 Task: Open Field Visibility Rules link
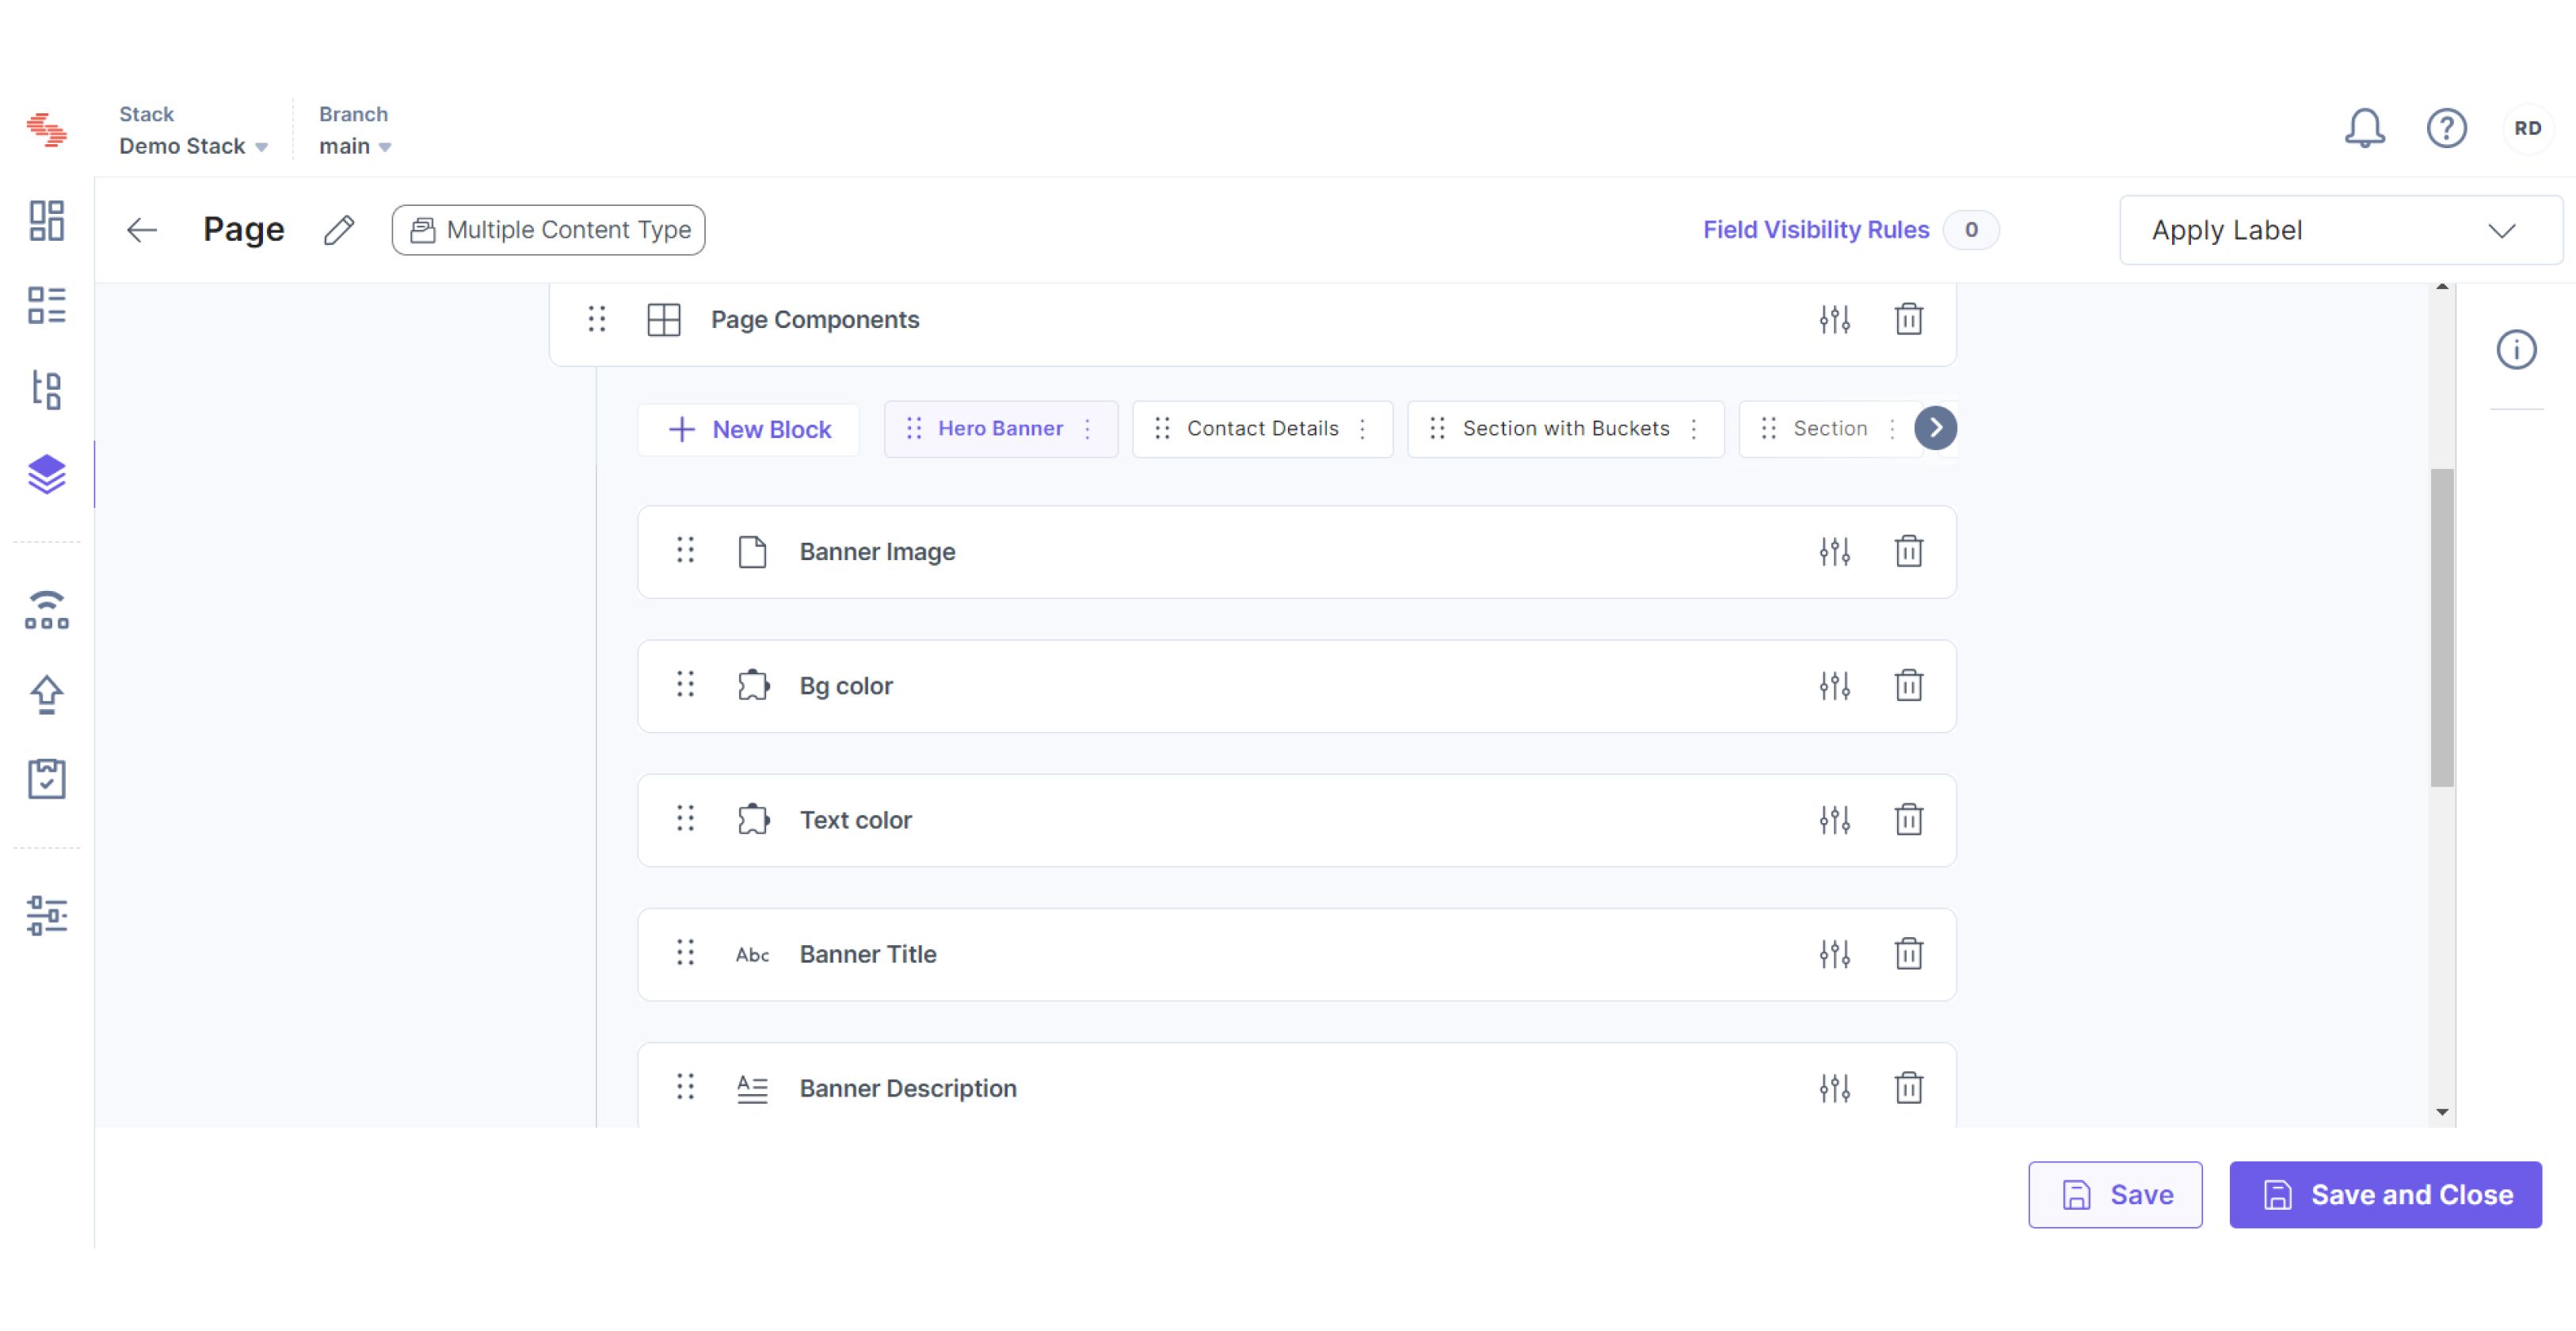[x=1816, y=230]
